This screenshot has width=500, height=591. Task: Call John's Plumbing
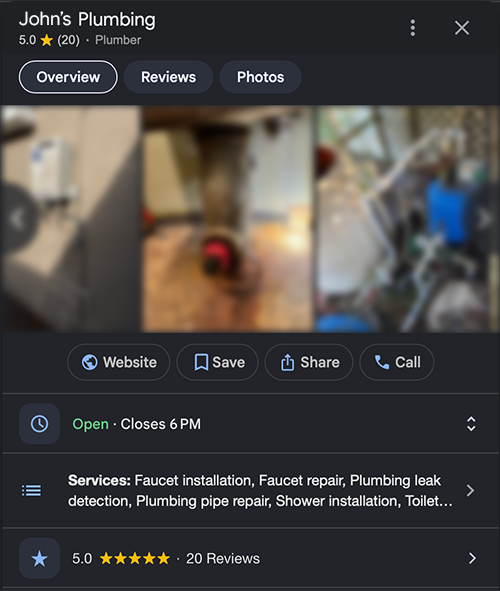click(397, 362)
